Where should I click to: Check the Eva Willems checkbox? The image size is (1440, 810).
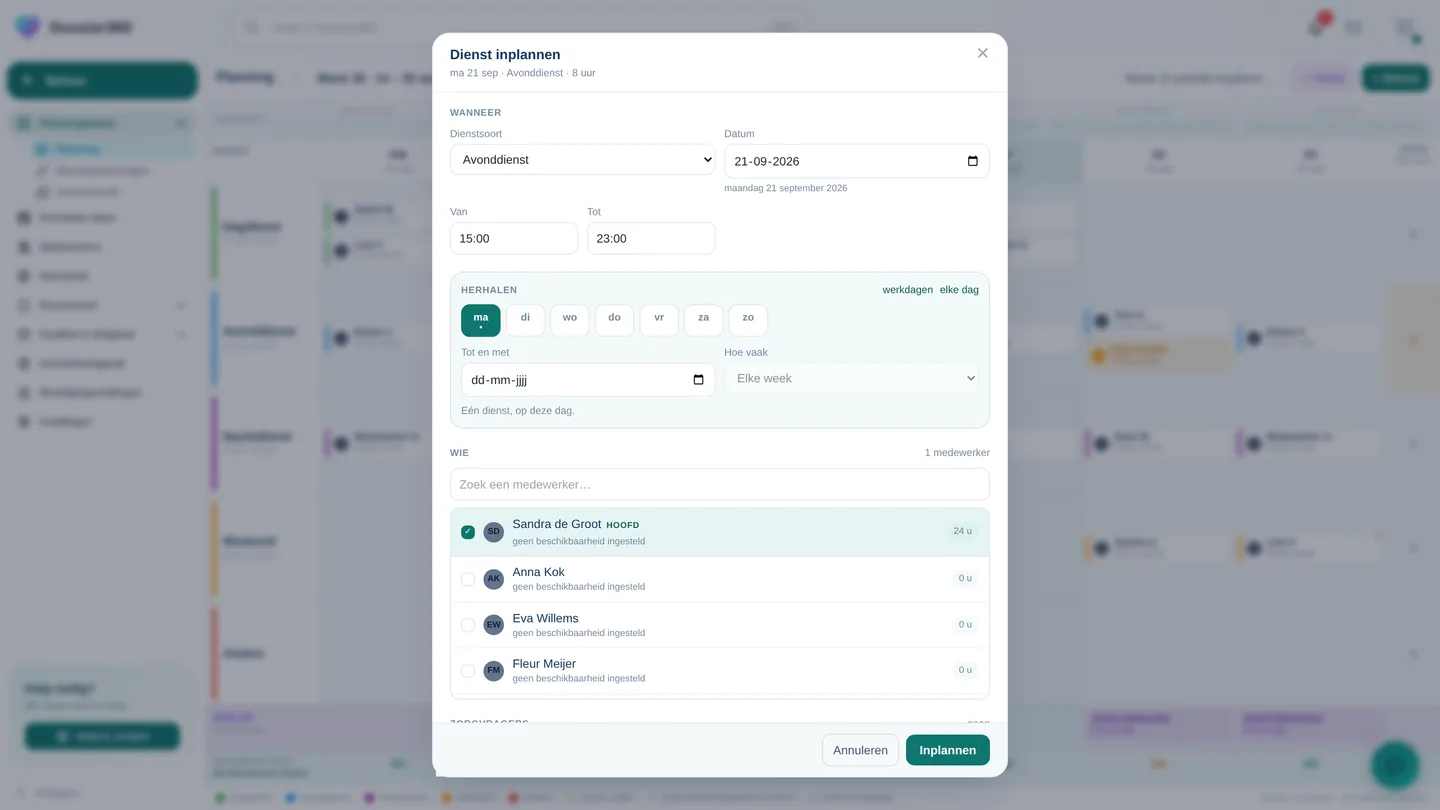coord(468,625)
